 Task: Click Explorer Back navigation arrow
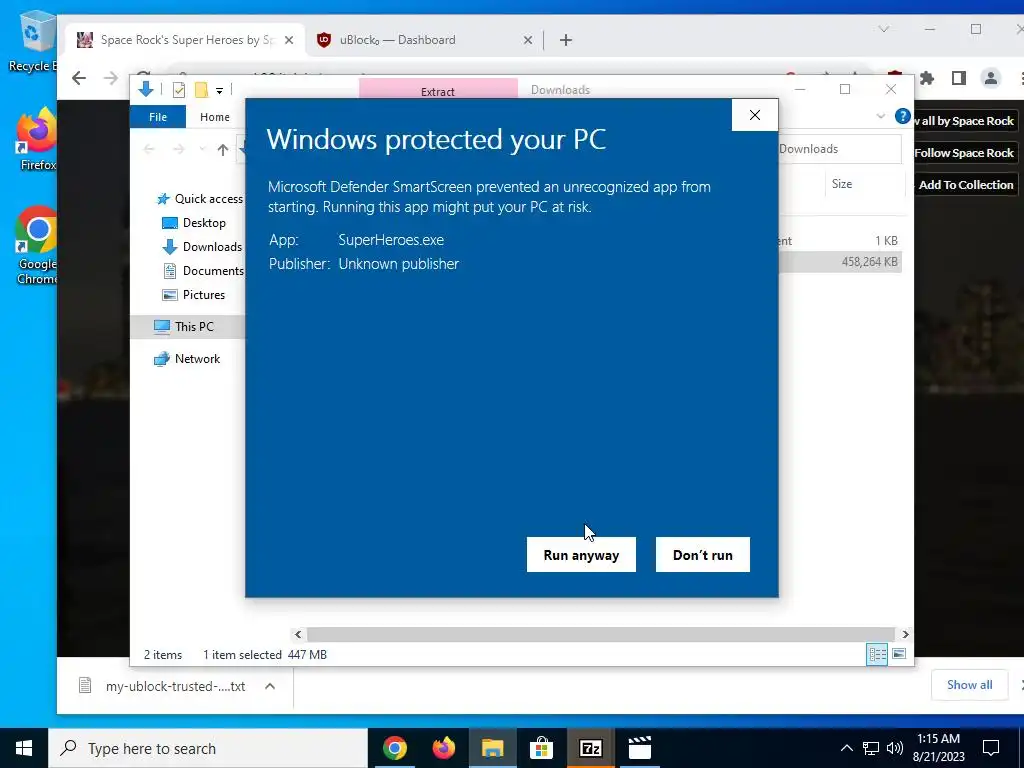pyautogui.click(x=149, y=150)
